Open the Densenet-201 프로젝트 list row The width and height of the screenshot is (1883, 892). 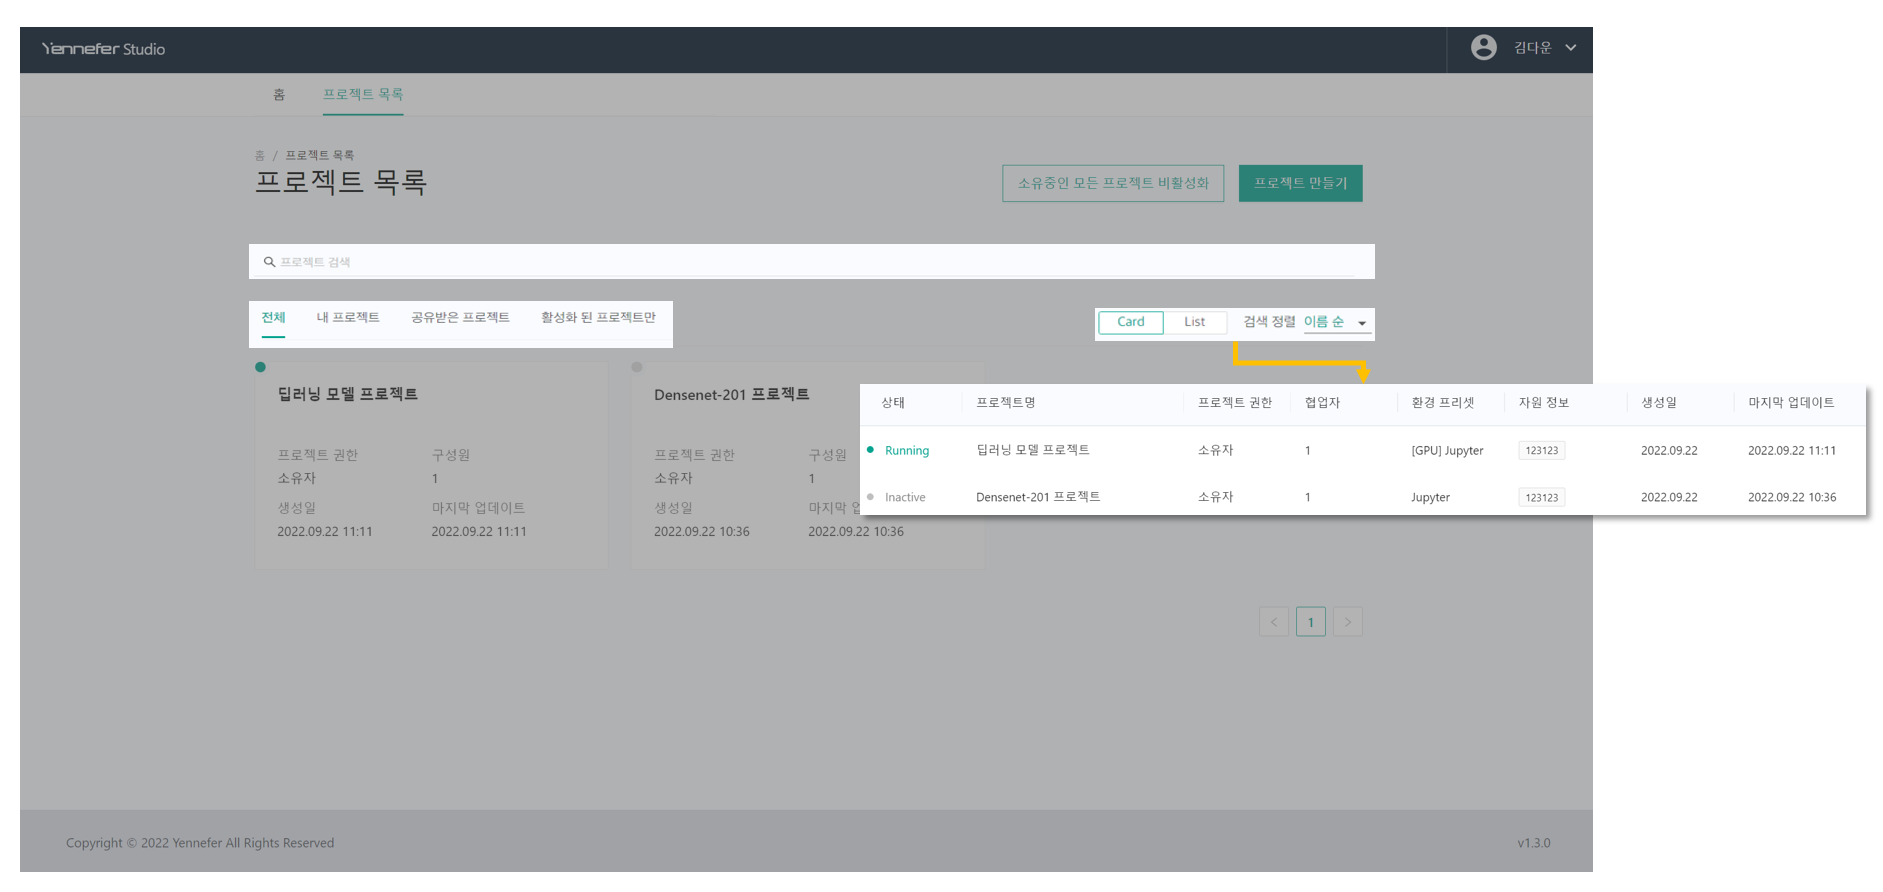1037,497
